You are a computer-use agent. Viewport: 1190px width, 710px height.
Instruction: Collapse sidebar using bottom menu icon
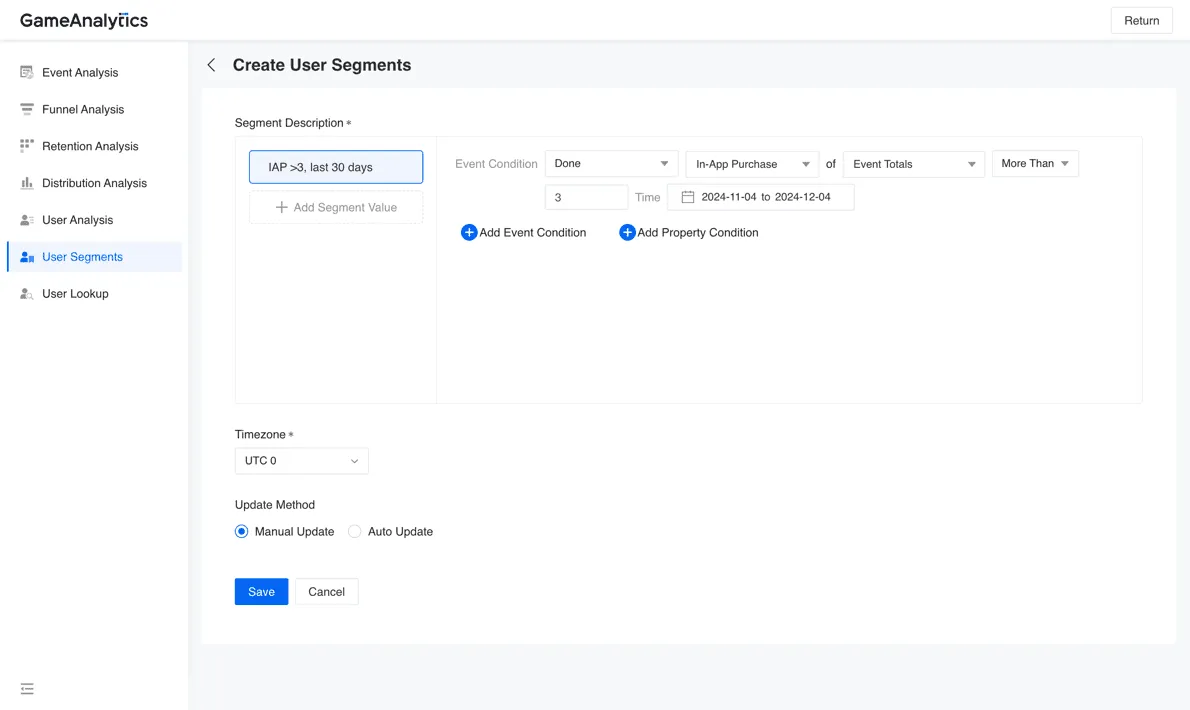click(27, 689)
